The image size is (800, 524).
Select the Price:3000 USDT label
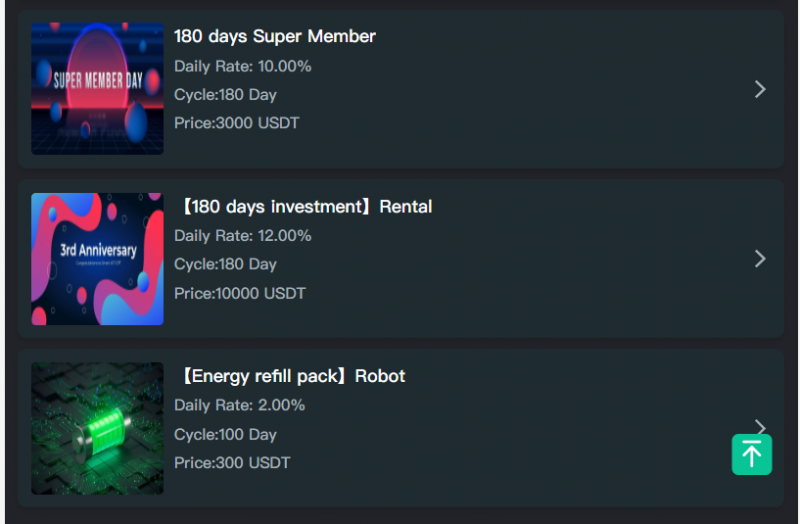coord(237,124)
